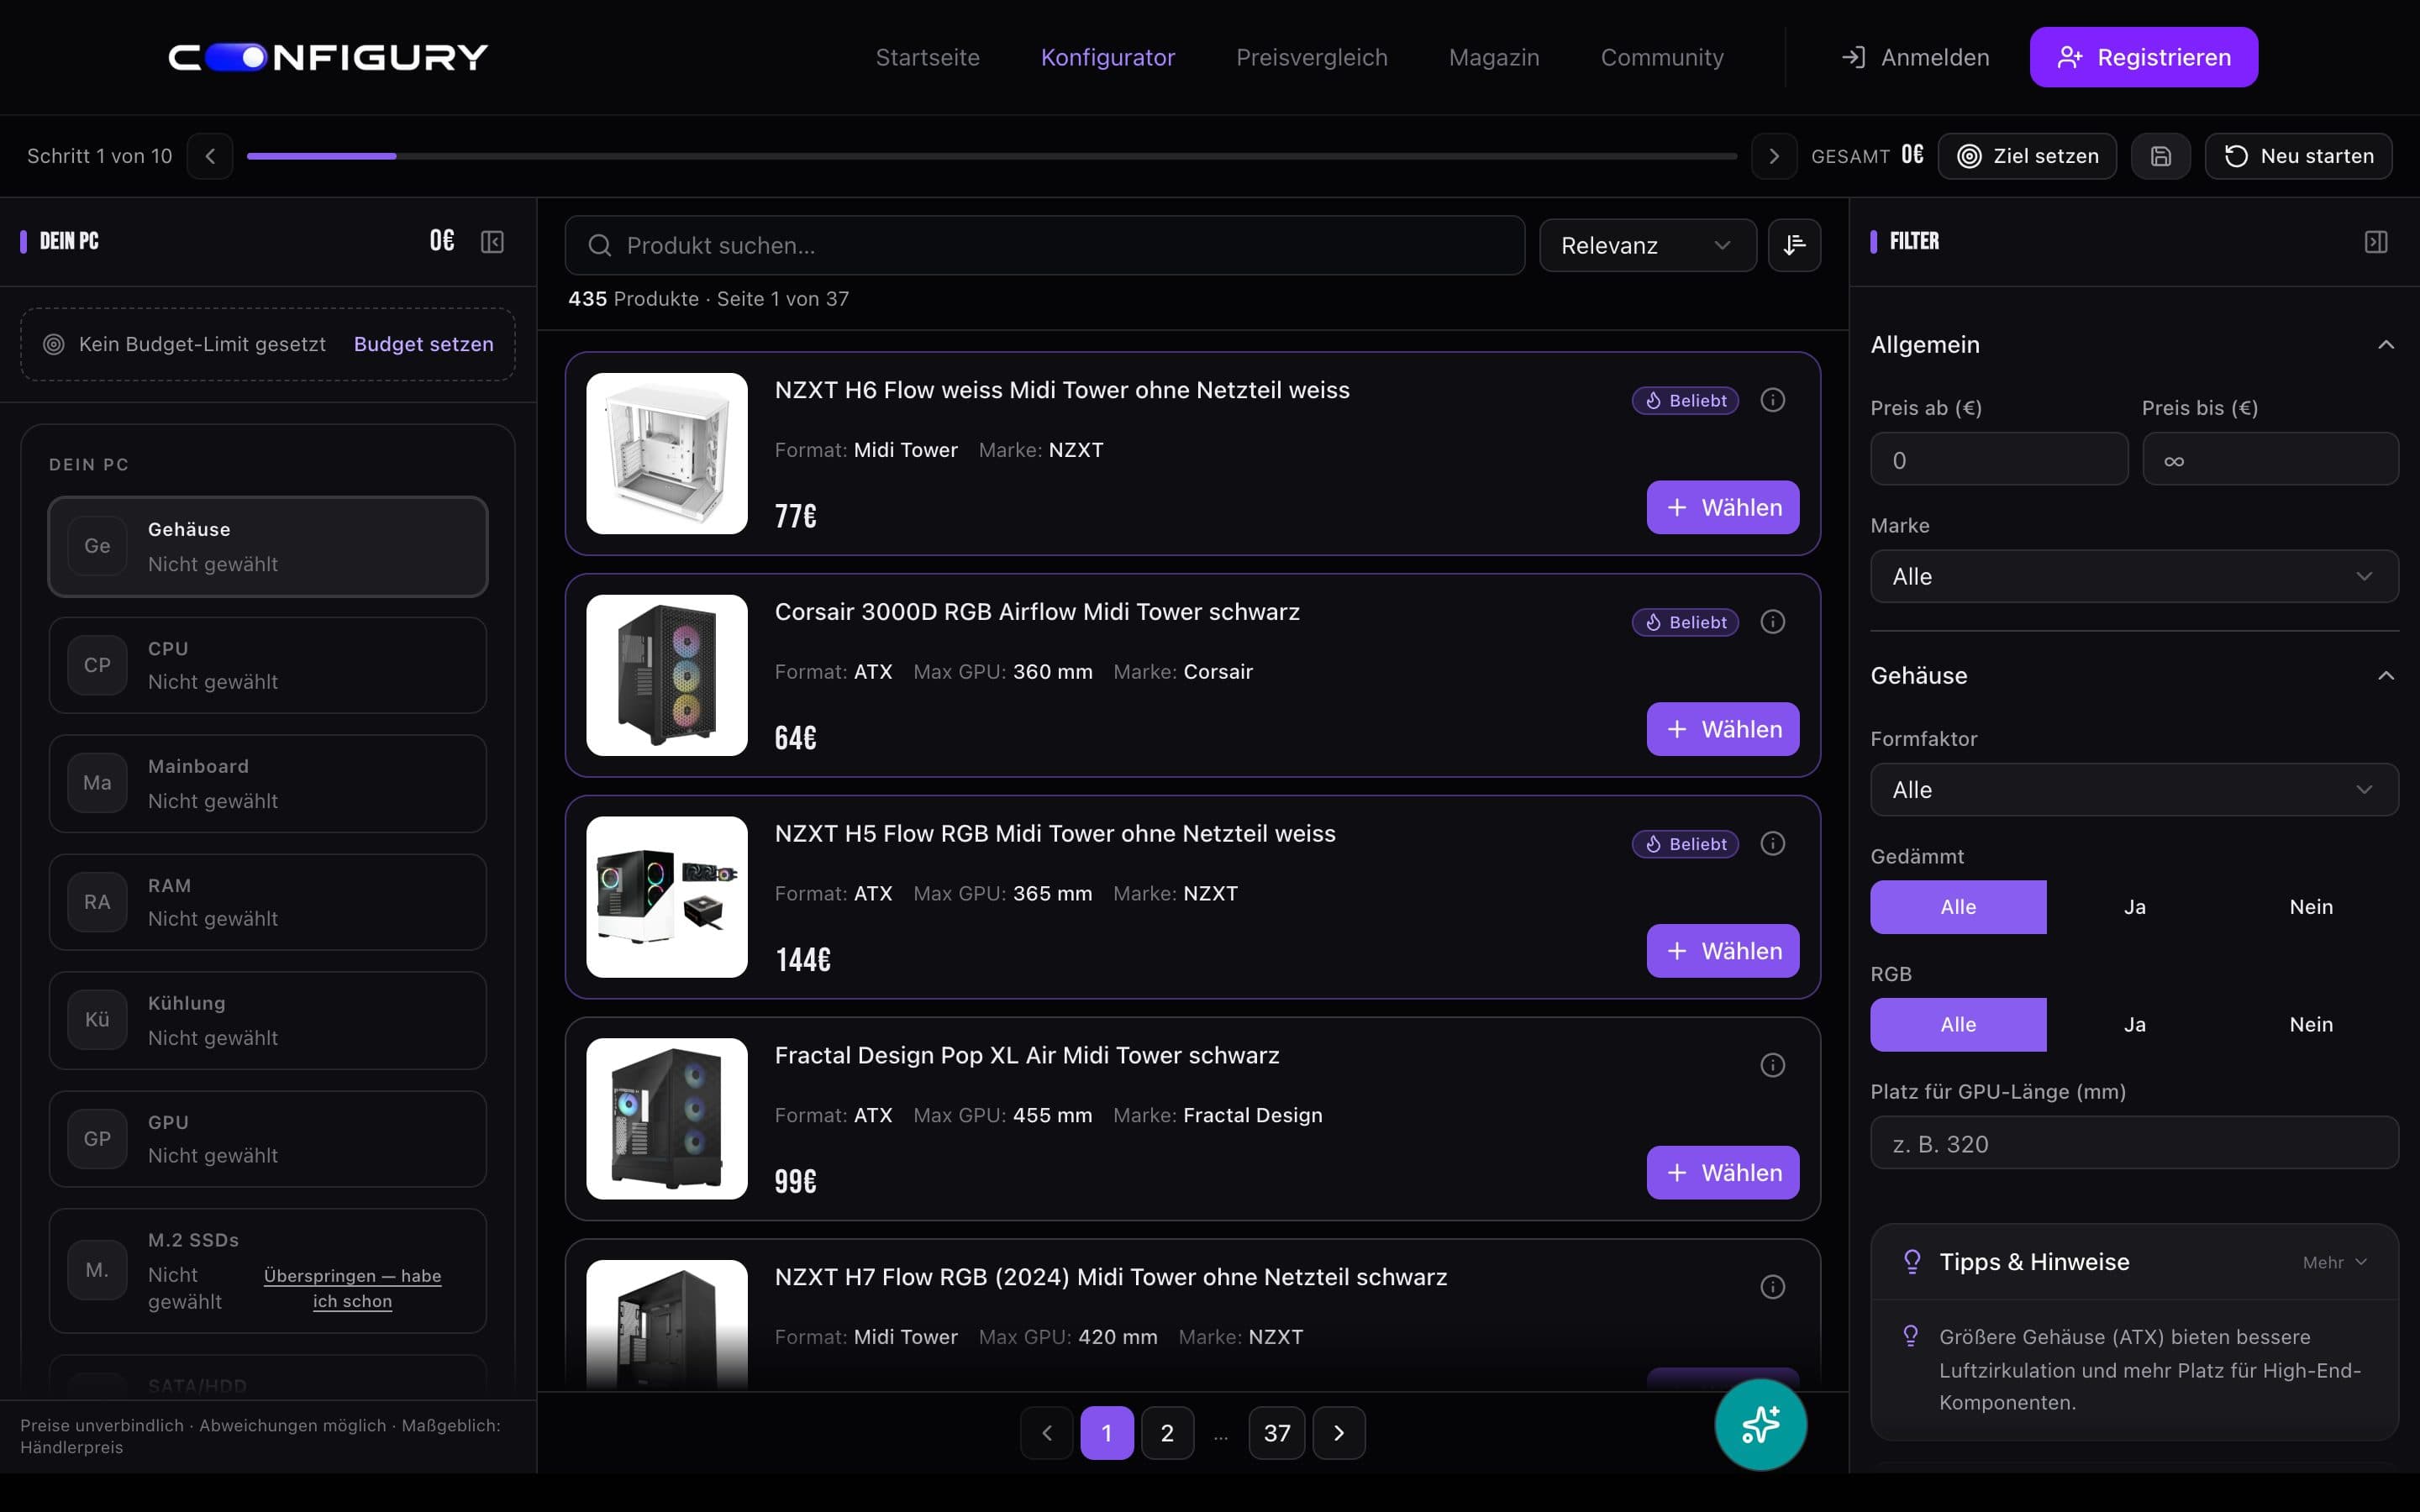Viewport: 2420px width, 1512px height.
Task: Click Beliebt badge on Corsair 3000D
Action: pos(1685,622)
